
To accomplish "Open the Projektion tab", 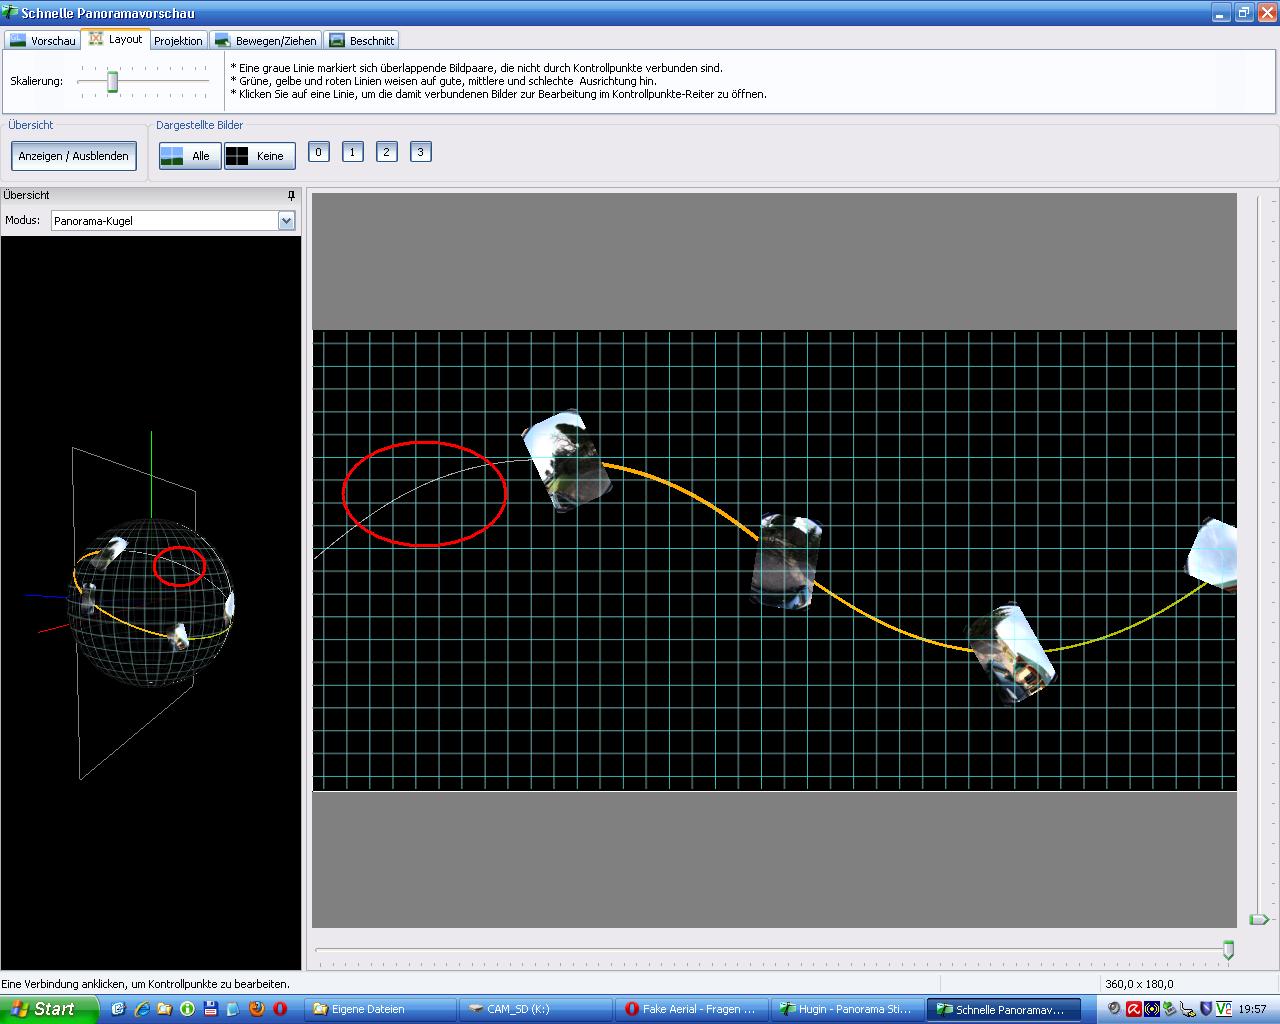I will click(178, 41).
